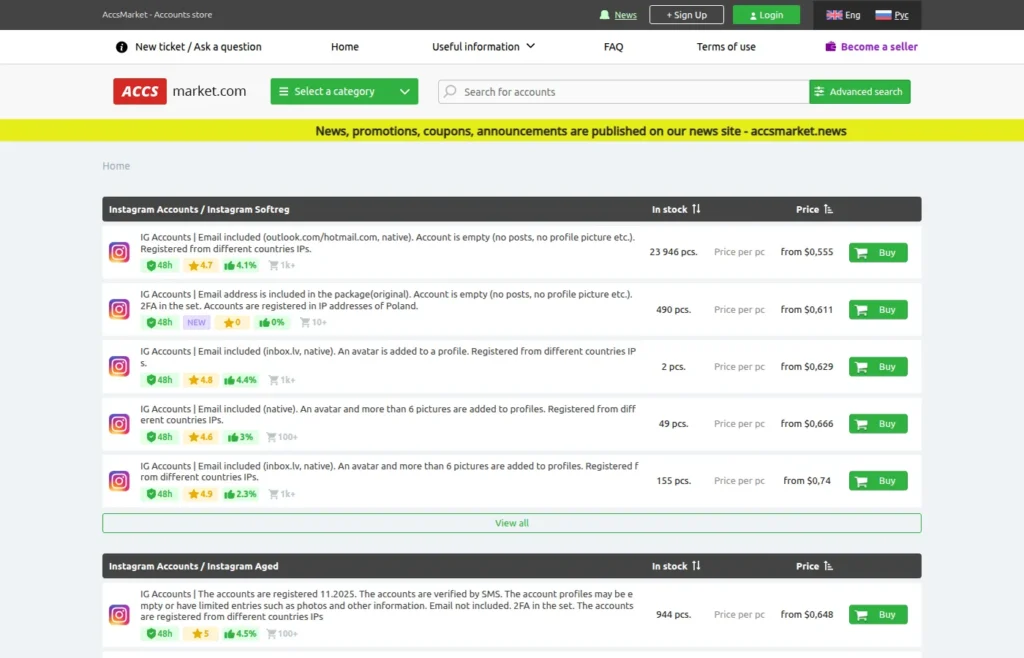Click Instagram icon of 155 pcs. listing

[x=119, y=480]
